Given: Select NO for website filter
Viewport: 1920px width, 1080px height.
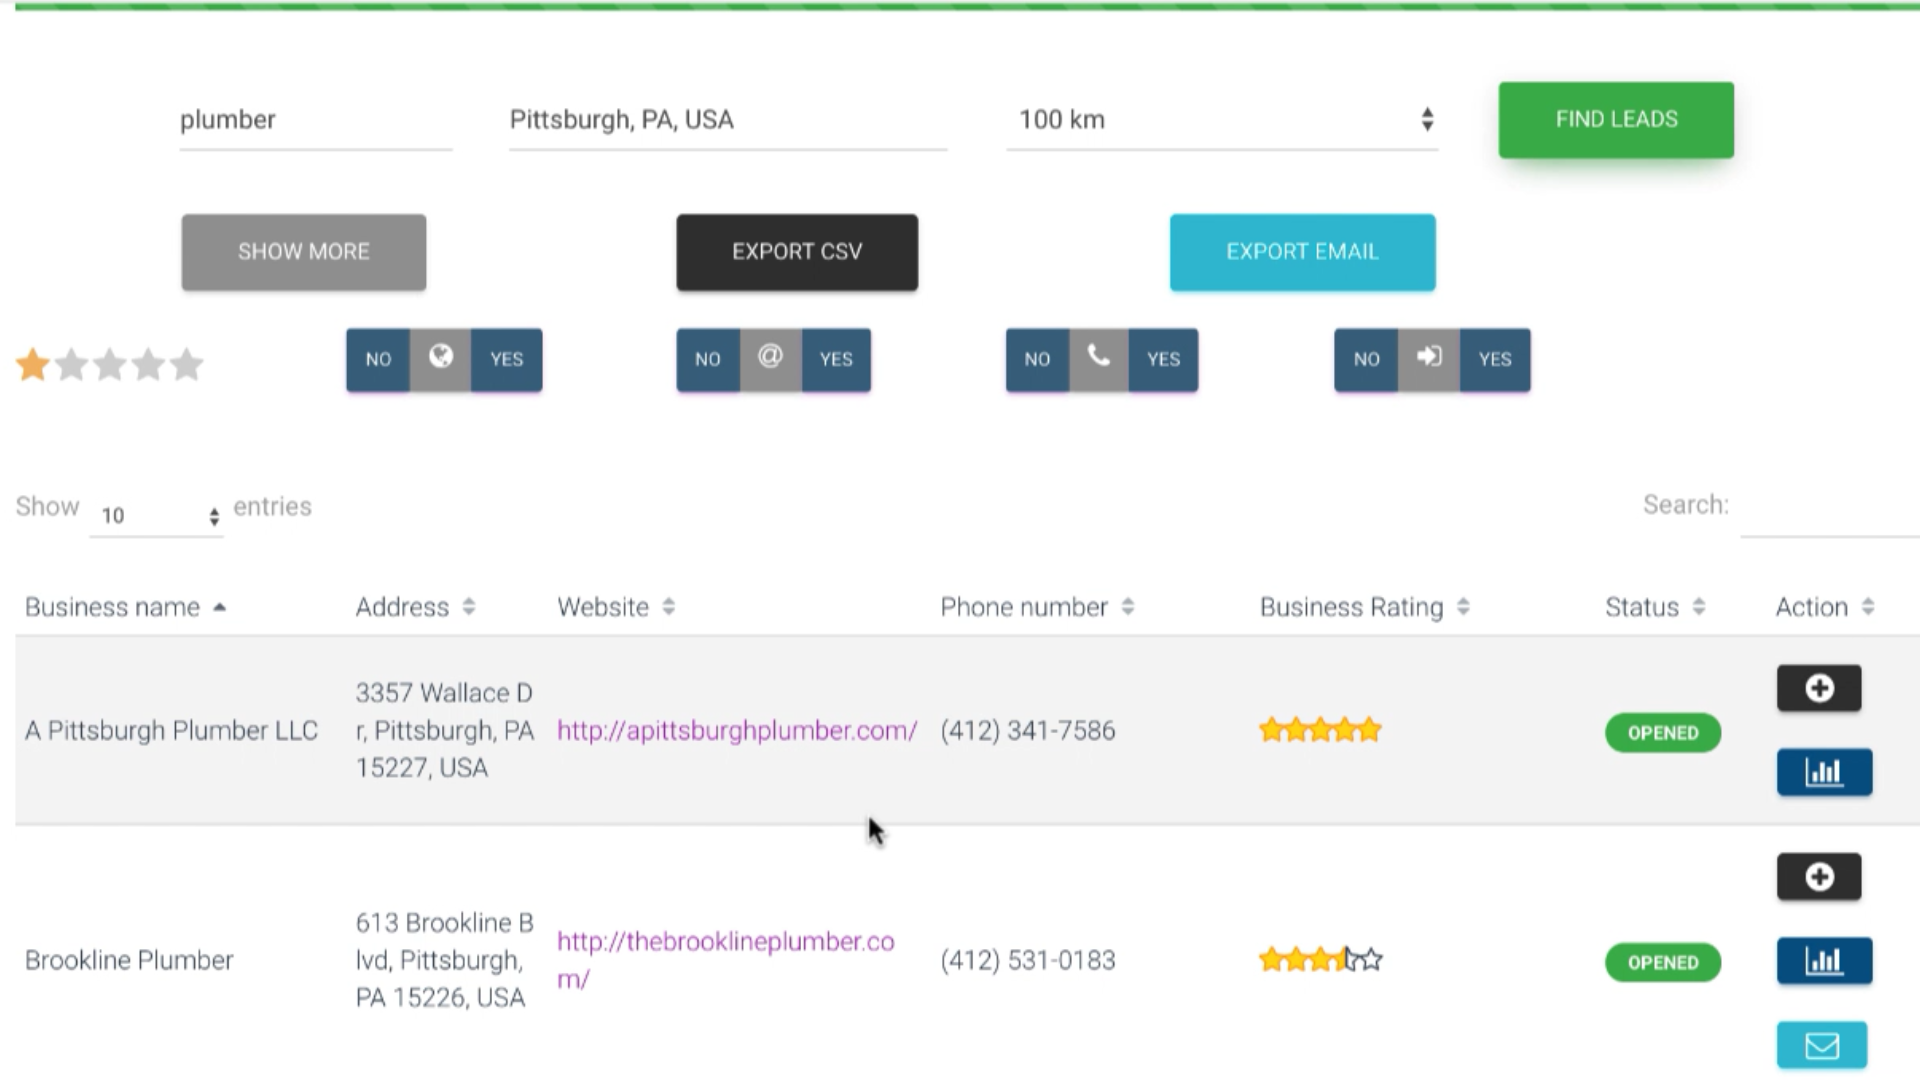Looking at the screenshot, I should (x=378, y=359).
